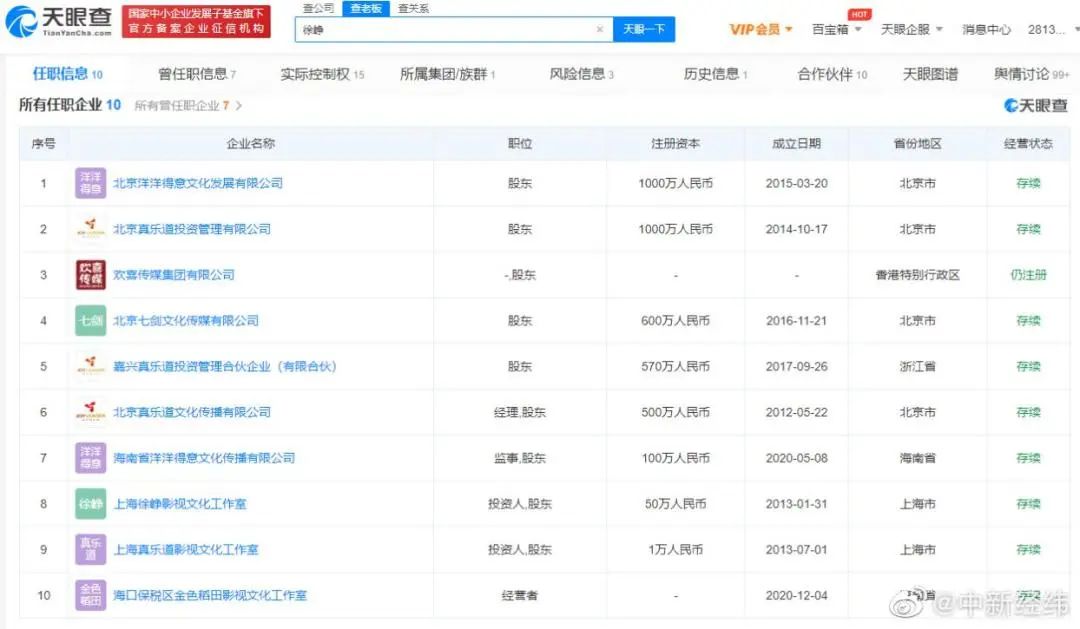The height and width of the screenshot is (629, 1080).
Task: Open the 曾任职信息 tab
Action: point(196,74)
